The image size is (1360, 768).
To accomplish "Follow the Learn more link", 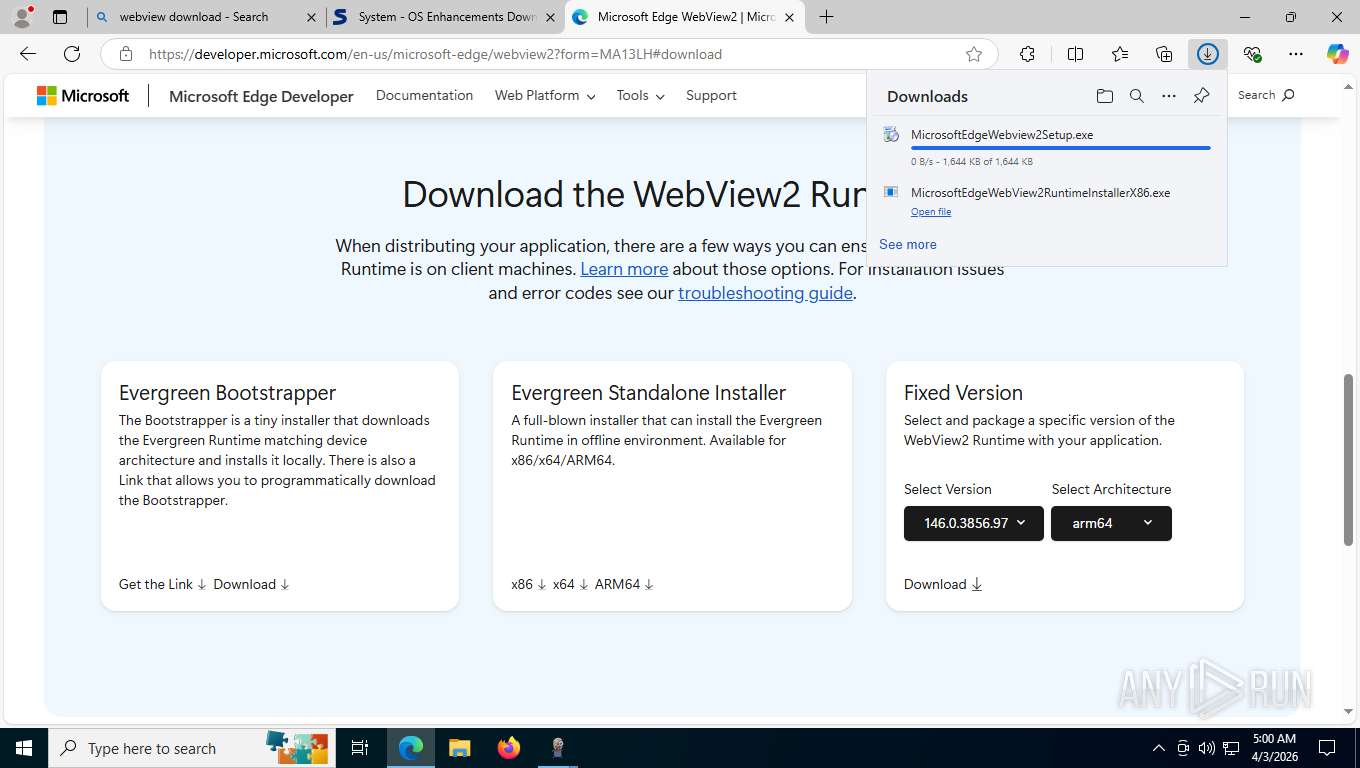I will (x=624, y=269).
